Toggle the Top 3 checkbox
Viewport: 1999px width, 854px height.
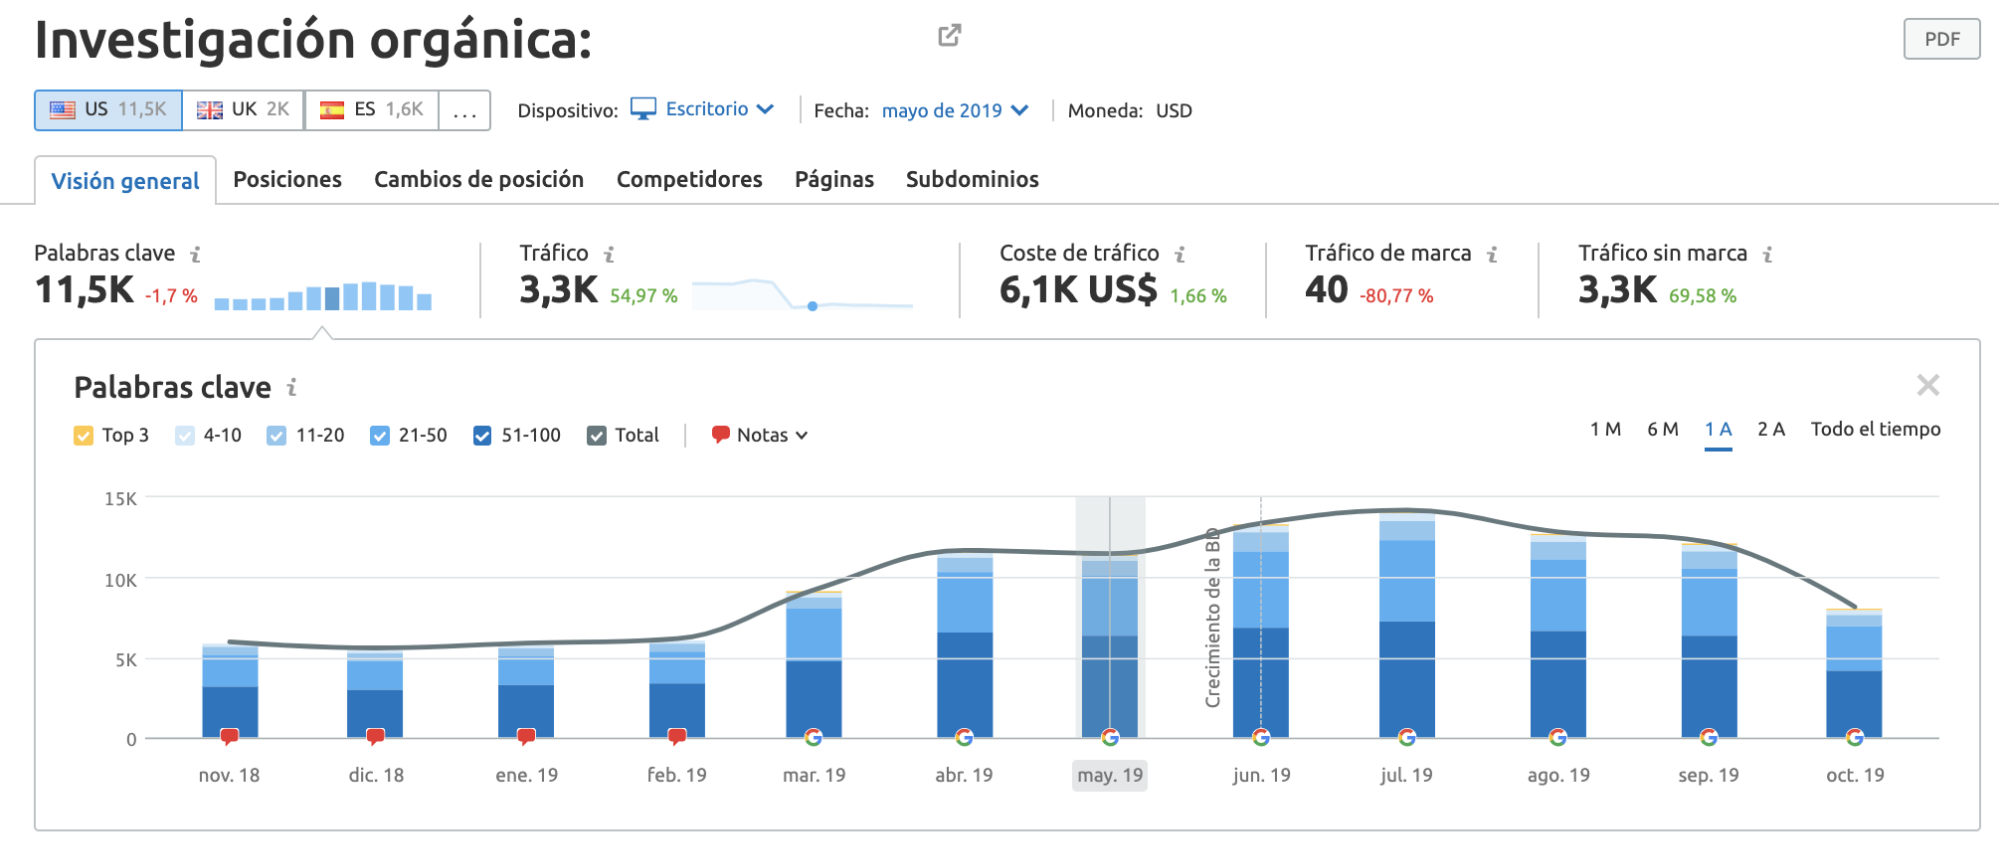(x=84, y=436)
